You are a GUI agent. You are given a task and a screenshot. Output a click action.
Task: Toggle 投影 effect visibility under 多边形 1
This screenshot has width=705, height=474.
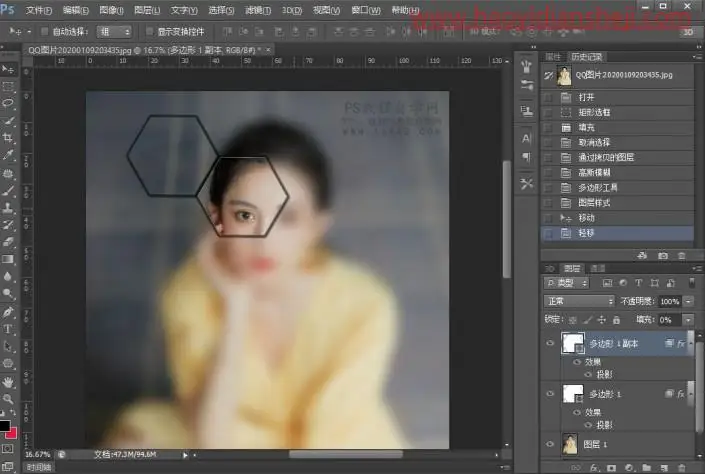[588, 425]
